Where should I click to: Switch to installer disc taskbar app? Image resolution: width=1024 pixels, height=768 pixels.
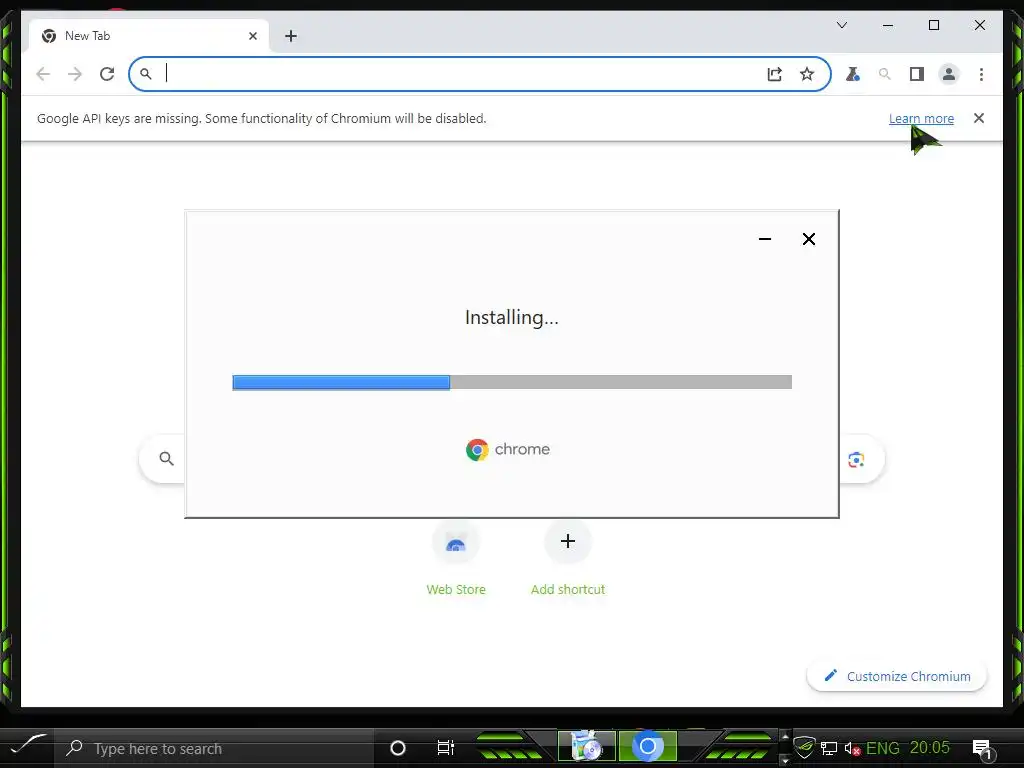point(586,746)
